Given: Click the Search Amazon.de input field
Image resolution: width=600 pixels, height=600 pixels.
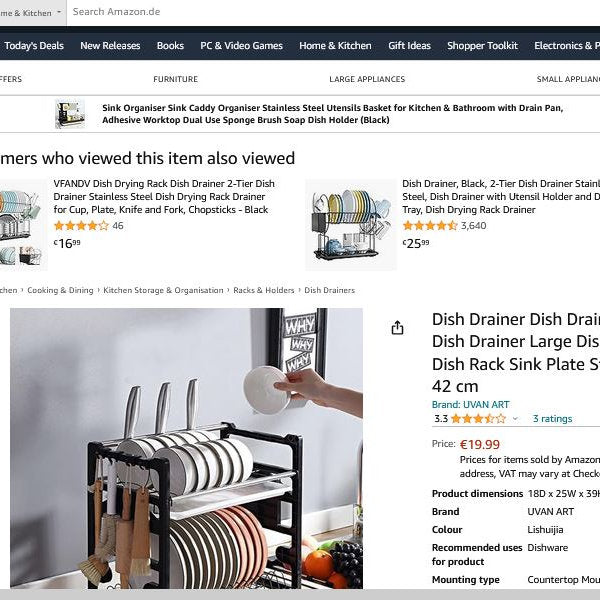Looking at the screenshot, I should click(333, 12).
